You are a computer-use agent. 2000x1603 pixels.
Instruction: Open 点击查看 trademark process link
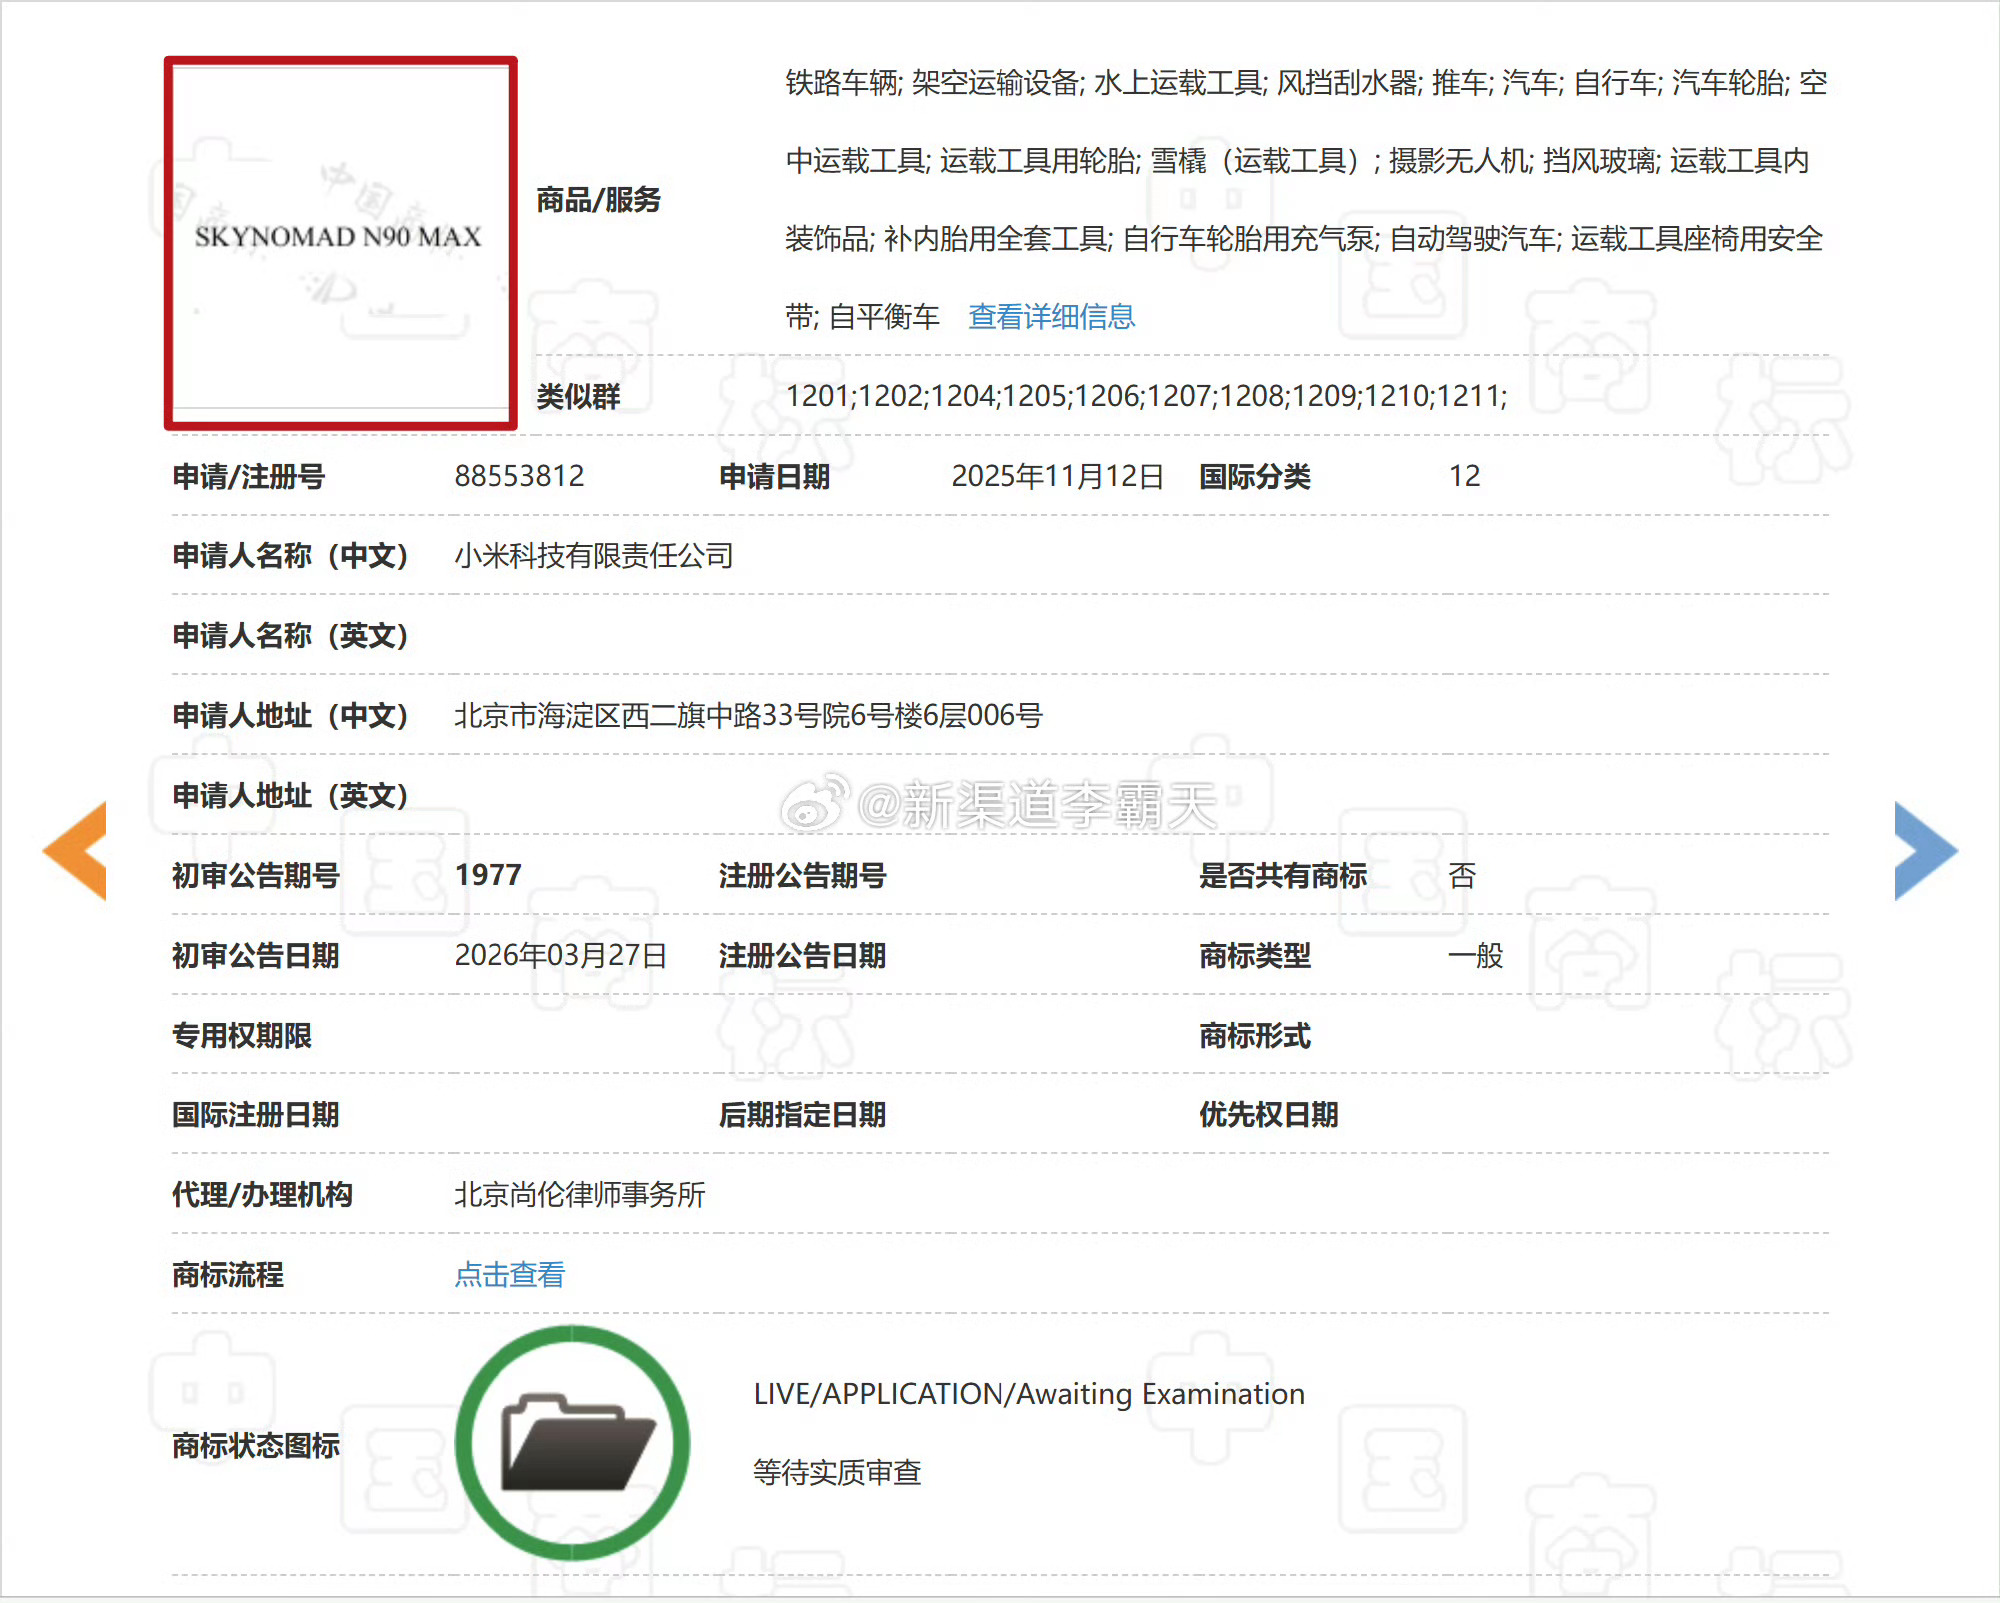(x=510, y=1275)
